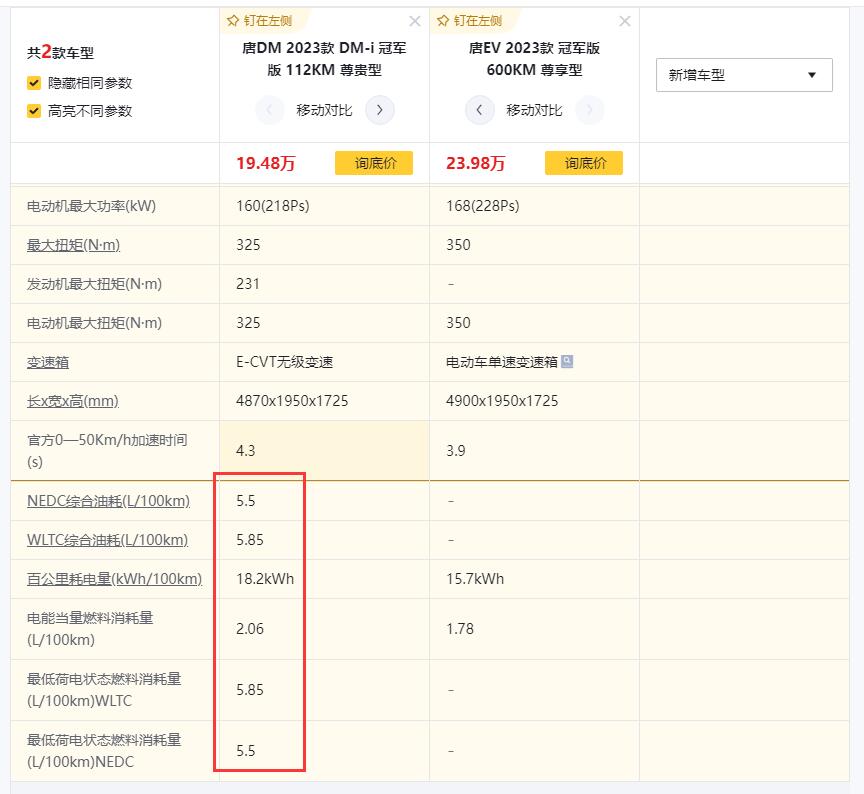Screen dimensions: 864x794
Task: Open WLTC综合油耗(L/100km) link
Action: [107, 539]
